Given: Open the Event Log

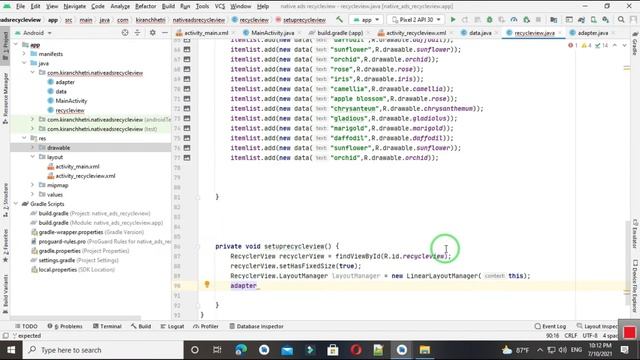Looking at the screenshot, I should tap(550, 326).
